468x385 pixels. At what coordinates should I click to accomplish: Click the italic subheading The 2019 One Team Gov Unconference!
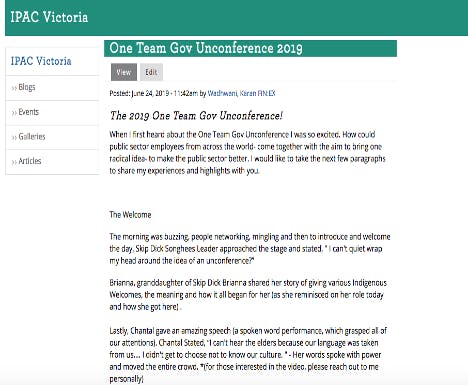(x=196, y=116)
